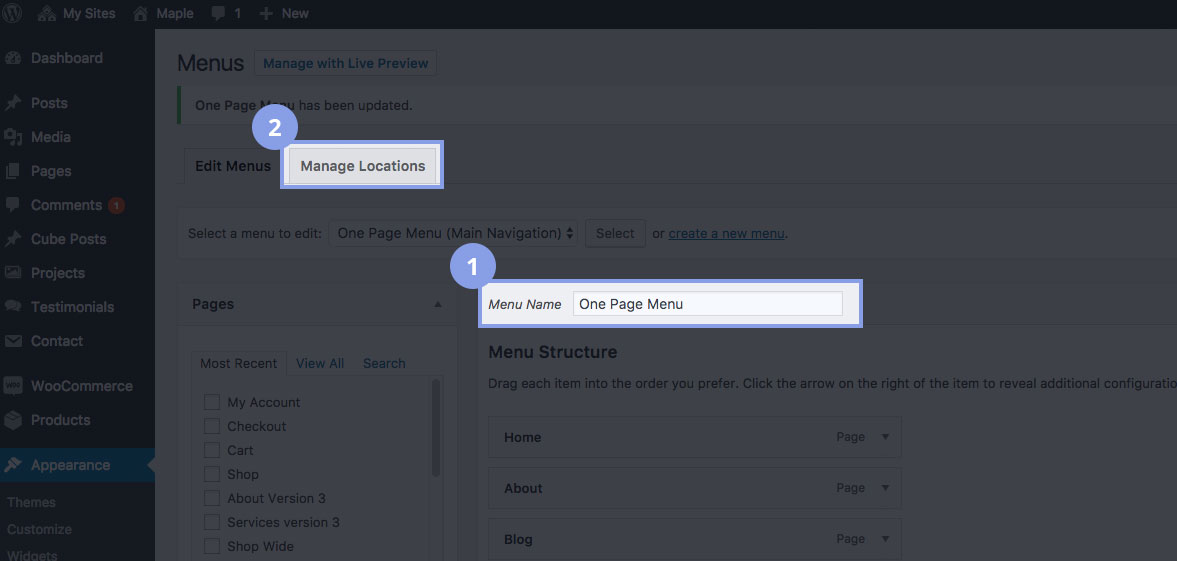Image resolution: width=1177 pixels, height=561 pixels.
Task: Open the comments bubble in admin bar
Action: click(218, 13)
